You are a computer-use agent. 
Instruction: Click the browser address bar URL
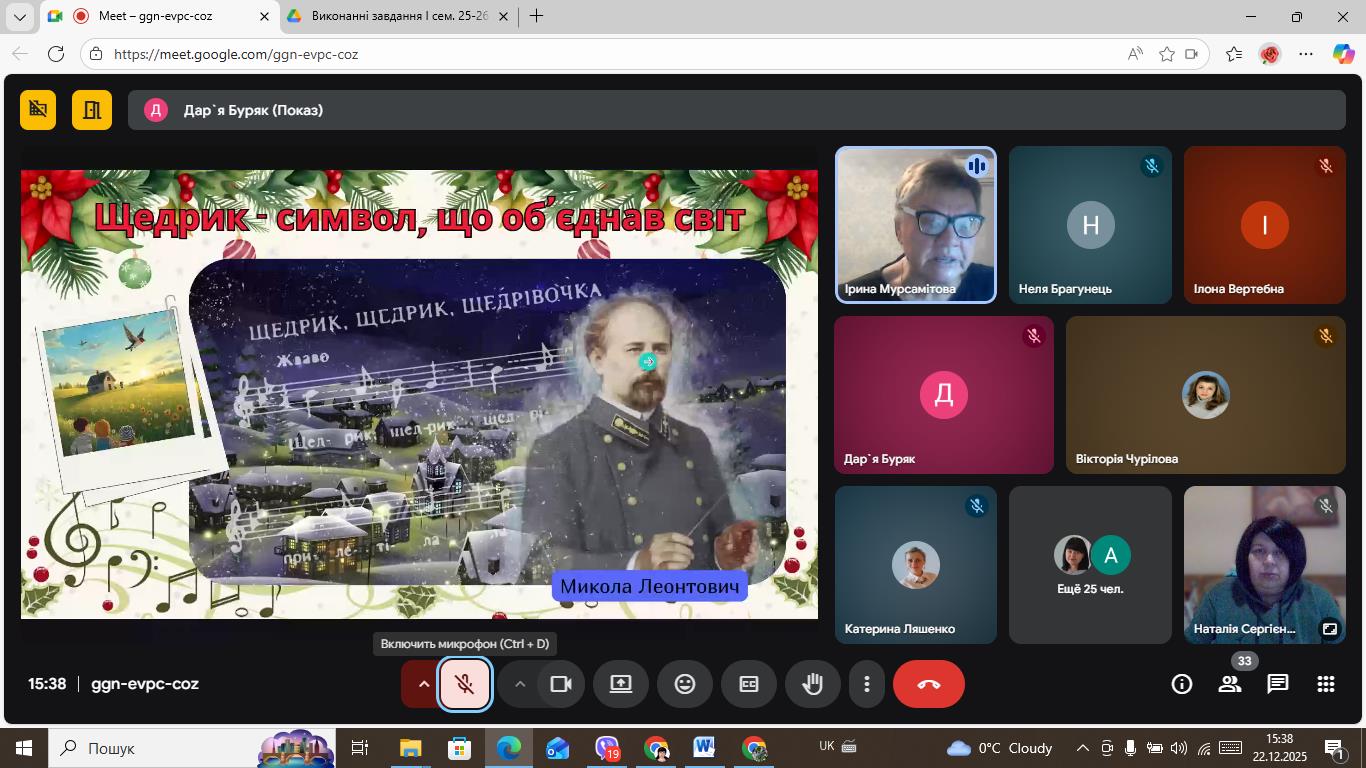point(236,54)
